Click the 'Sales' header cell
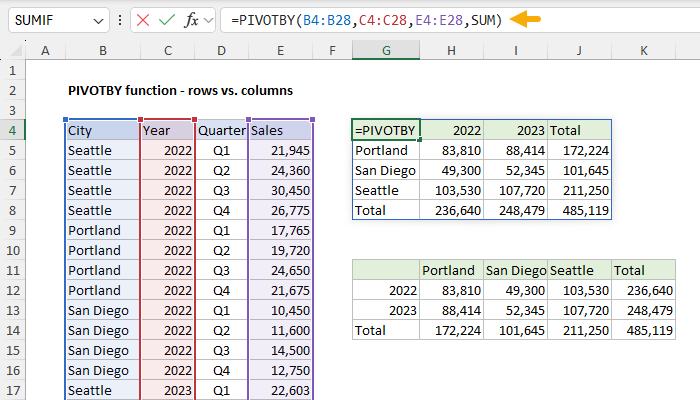 [x=280, y=130]
